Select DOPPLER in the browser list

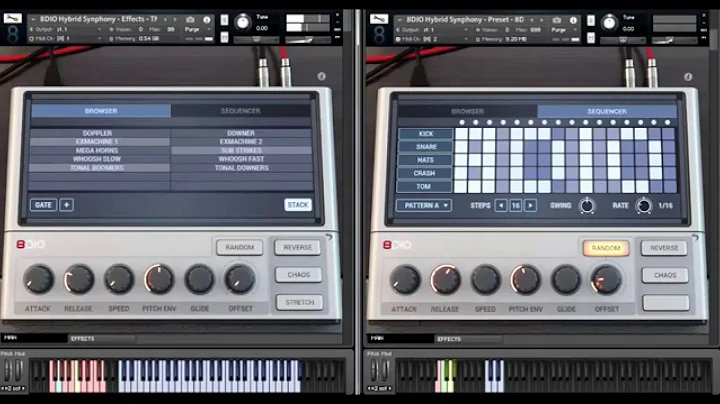pyautogui.click(x=97, y=133)
